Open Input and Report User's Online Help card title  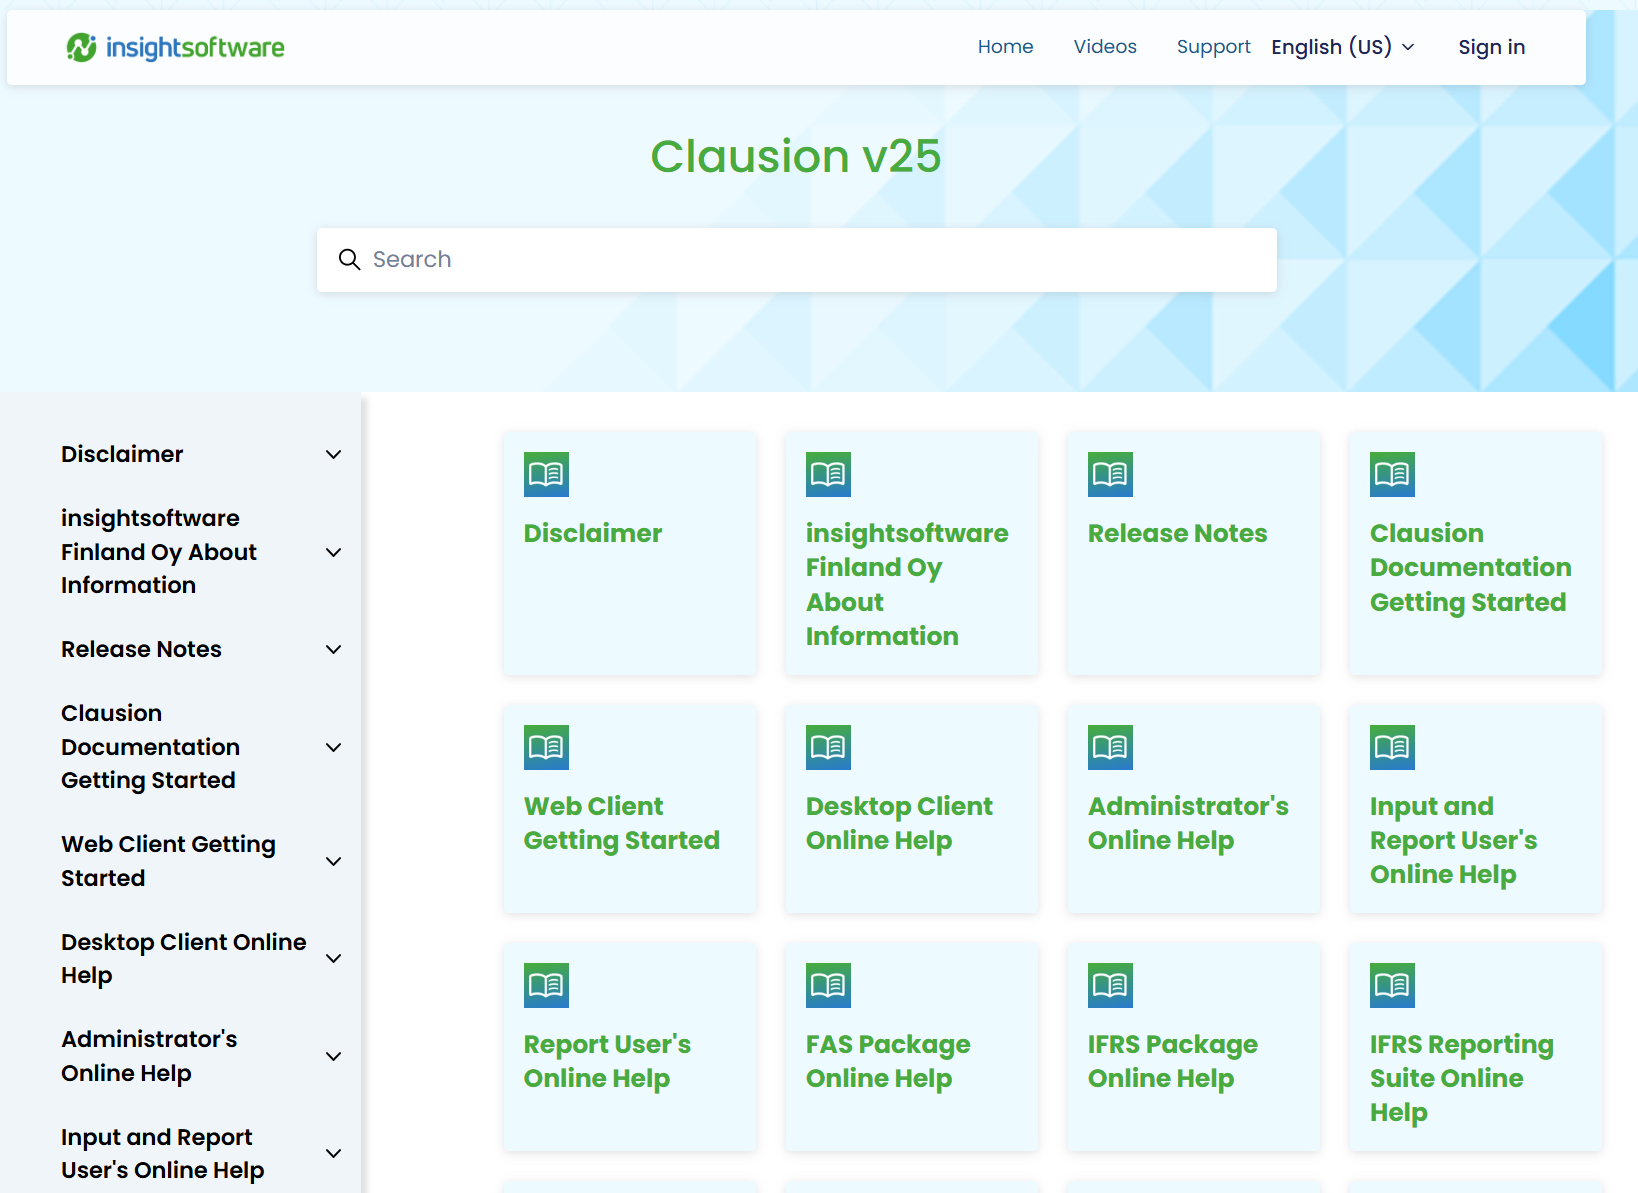pyautogui.click(x=1453, y=840)
